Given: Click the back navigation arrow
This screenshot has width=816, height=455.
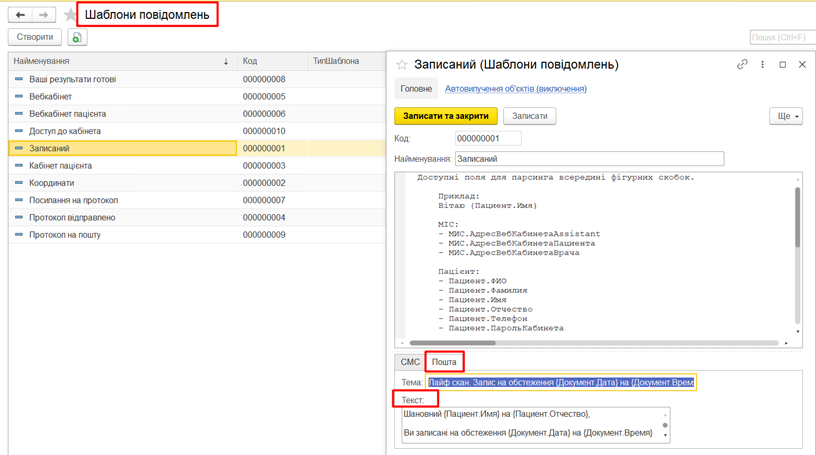Looking at the screenshot, I should tap(20, 15).
